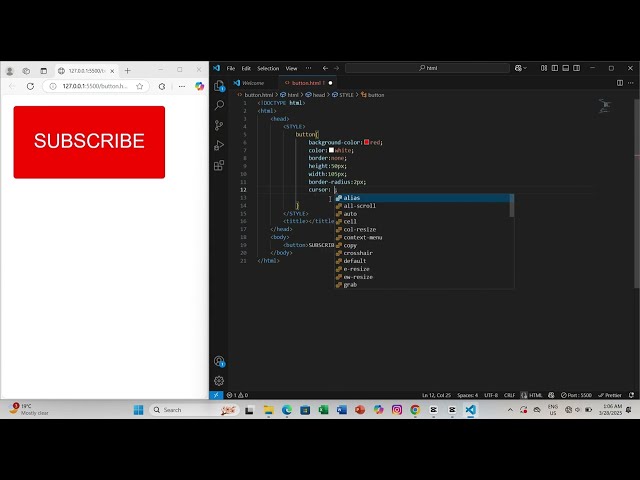Open the Run and Debug view
The image size is (640, 480).
tap(219, 145)
